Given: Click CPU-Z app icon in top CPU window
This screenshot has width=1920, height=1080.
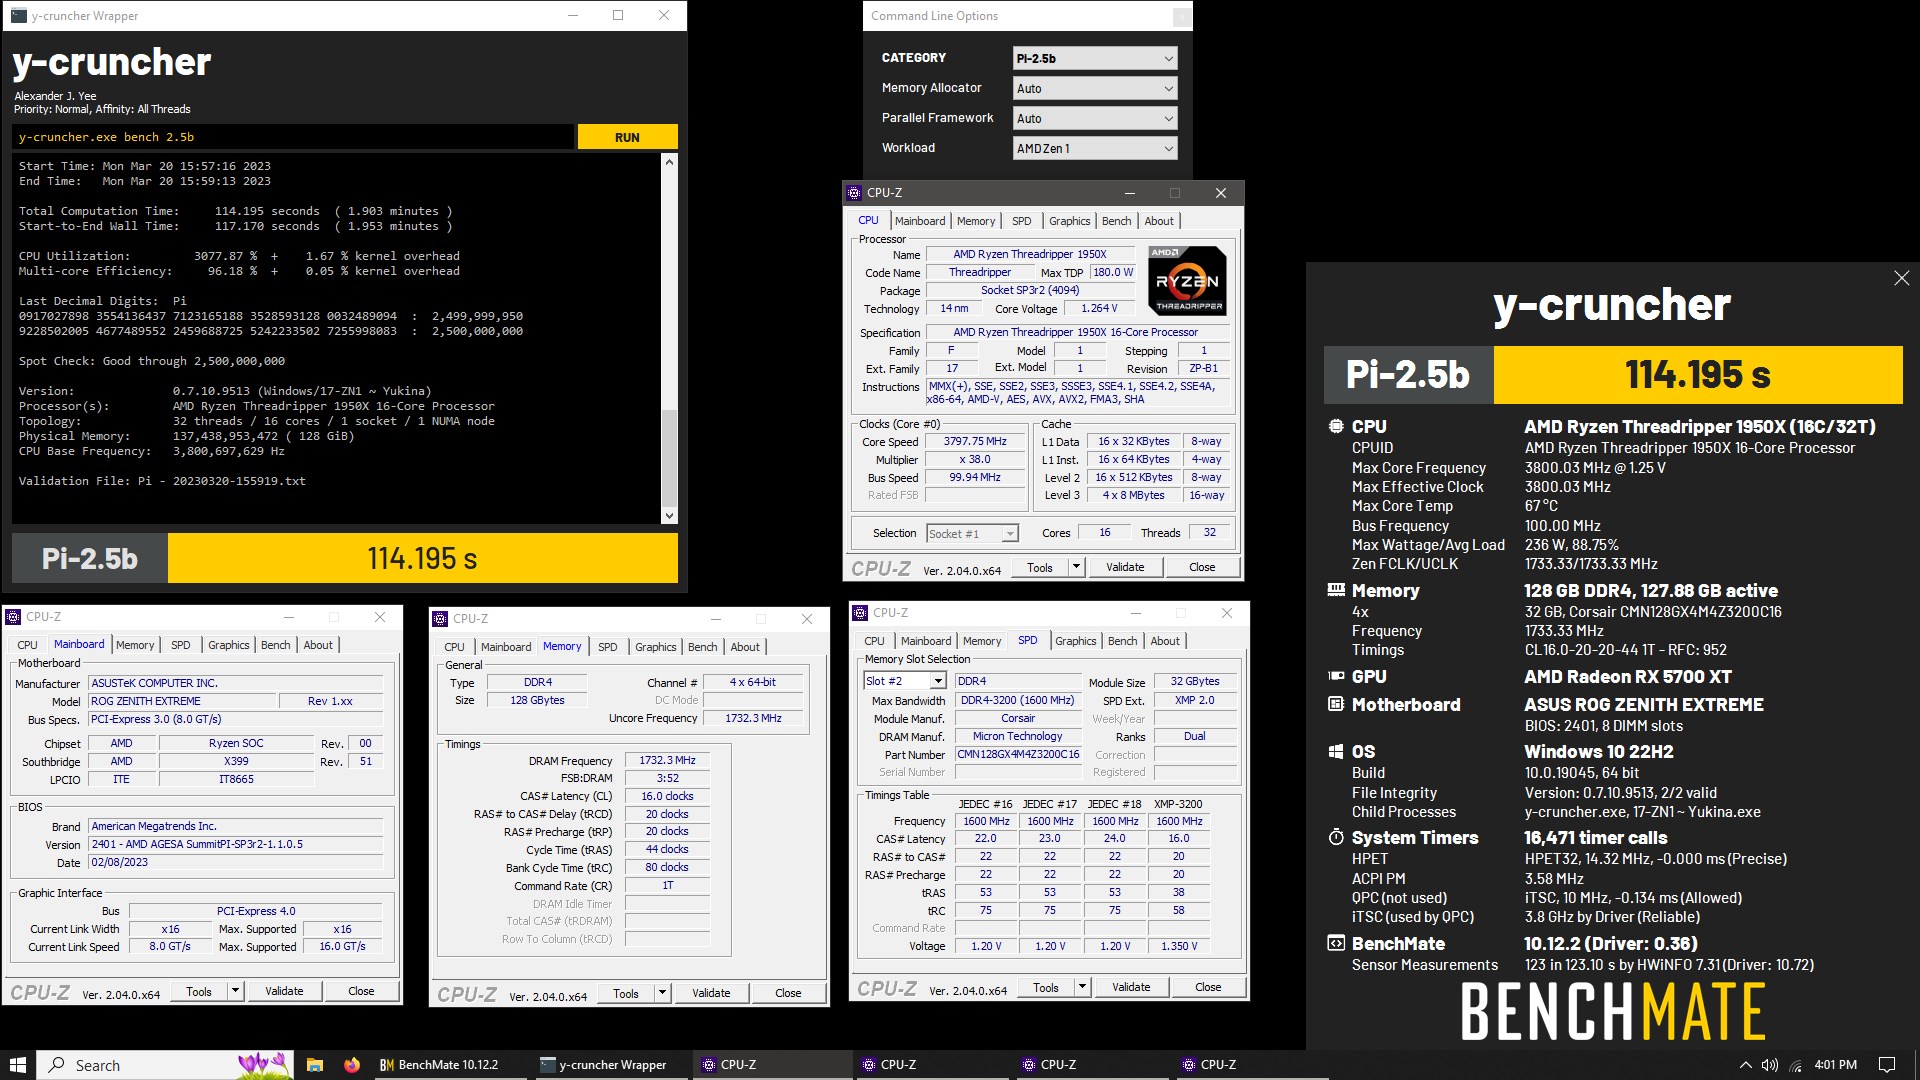Looking at the screenshot, I should 854,193.
